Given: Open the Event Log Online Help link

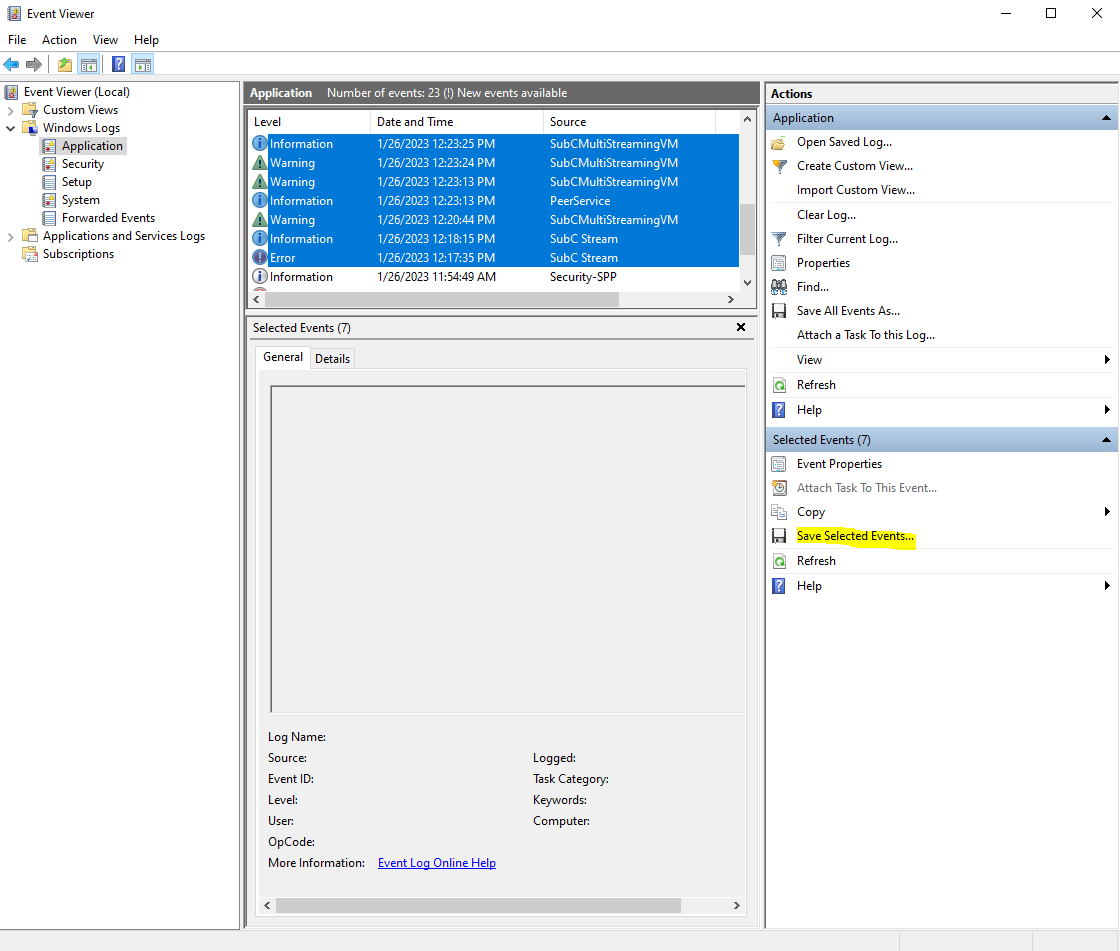Looking at the screenshot, I should pyautogui.click(x=436, y=863).
